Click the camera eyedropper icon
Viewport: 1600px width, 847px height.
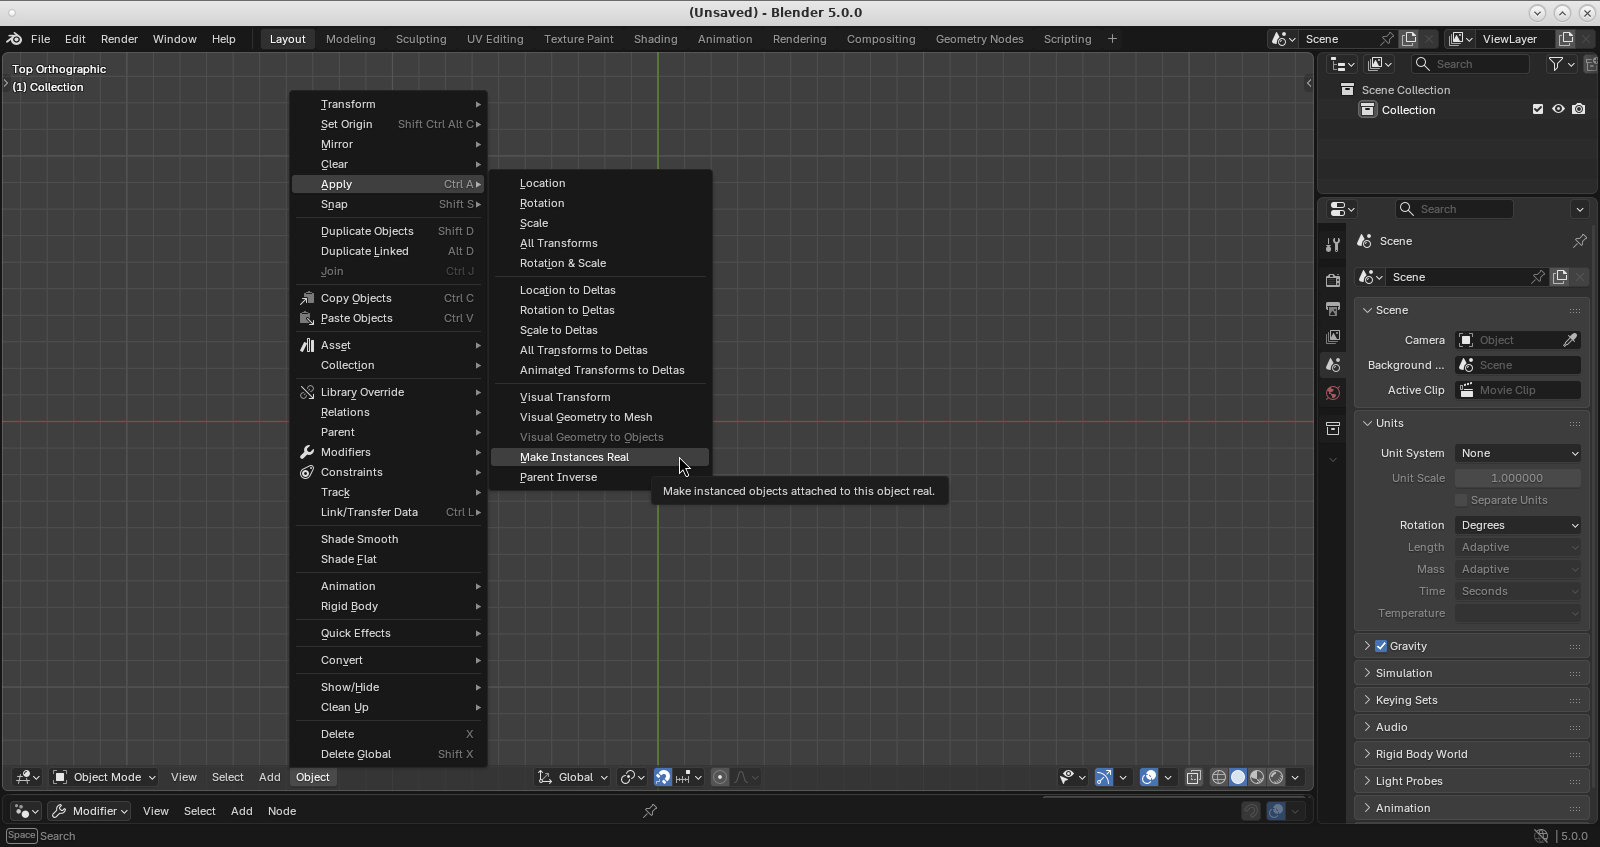[x=1570, y=340]
